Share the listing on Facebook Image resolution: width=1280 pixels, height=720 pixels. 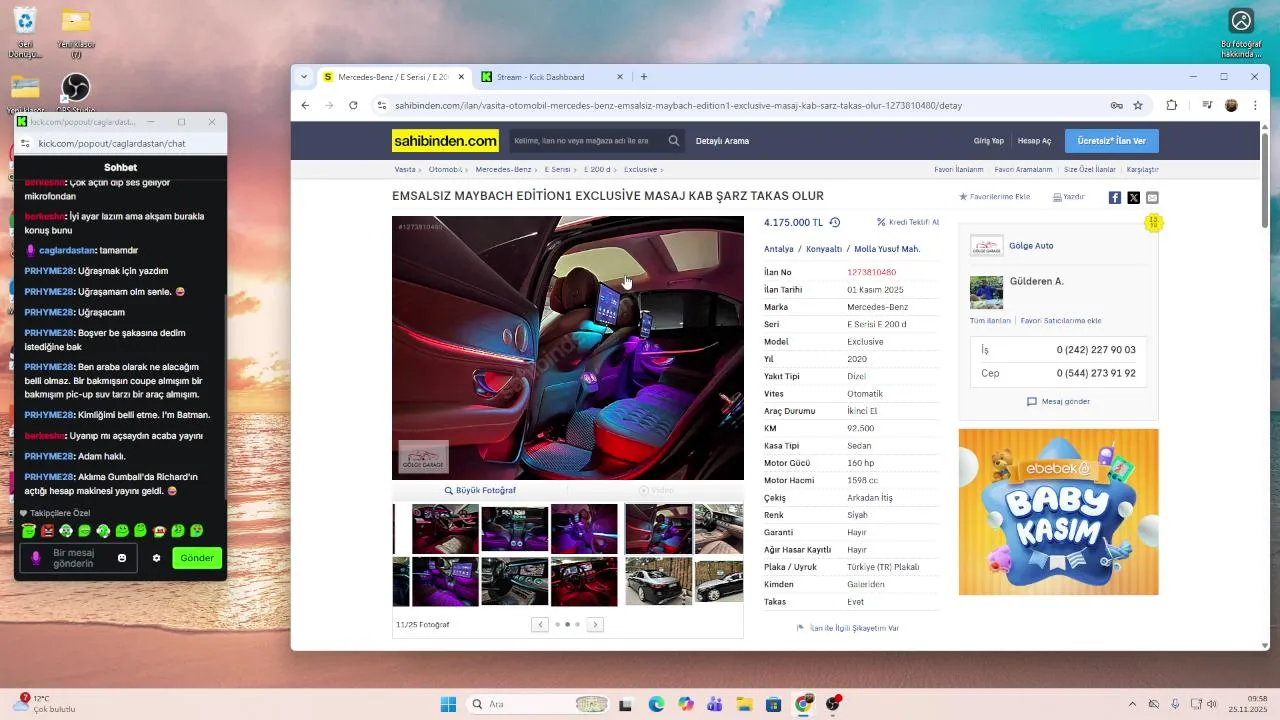pyautogui.click(x=1115, y=198)
